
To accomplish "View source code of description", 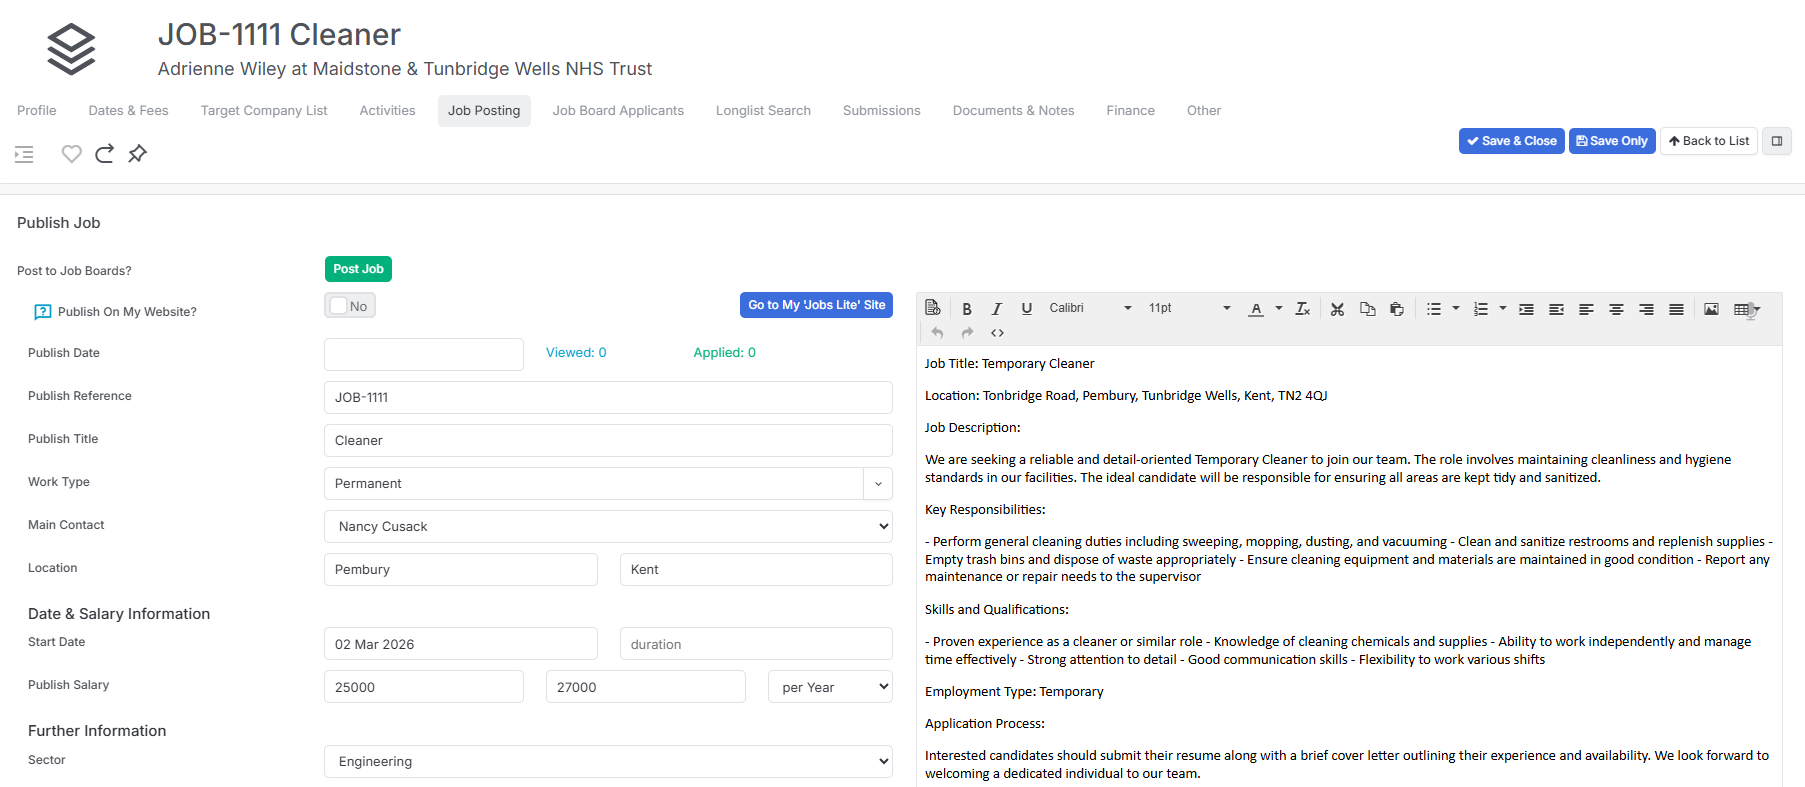I will [997, 333].
